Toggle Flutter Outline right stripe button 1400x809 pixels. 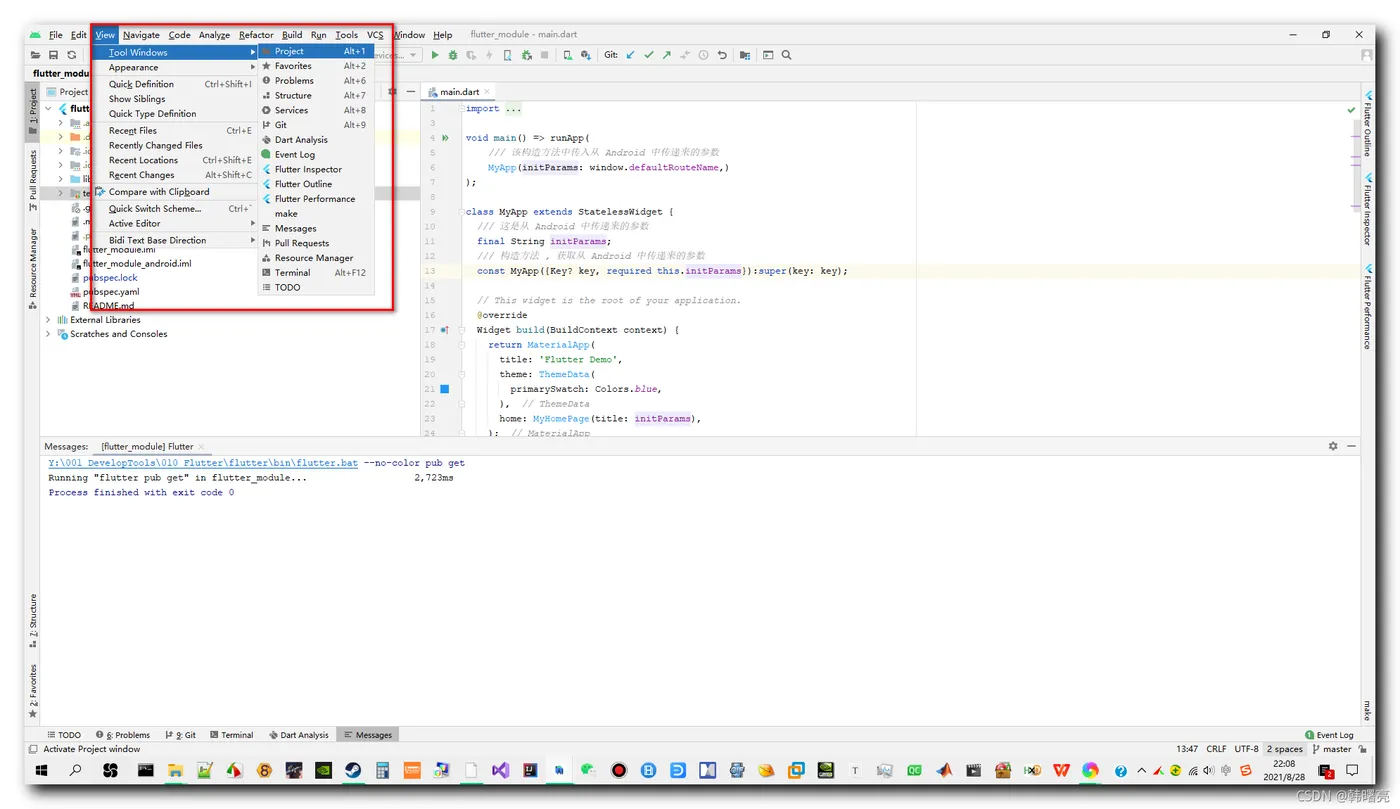pyautogui.click(x=1367, y=123)
